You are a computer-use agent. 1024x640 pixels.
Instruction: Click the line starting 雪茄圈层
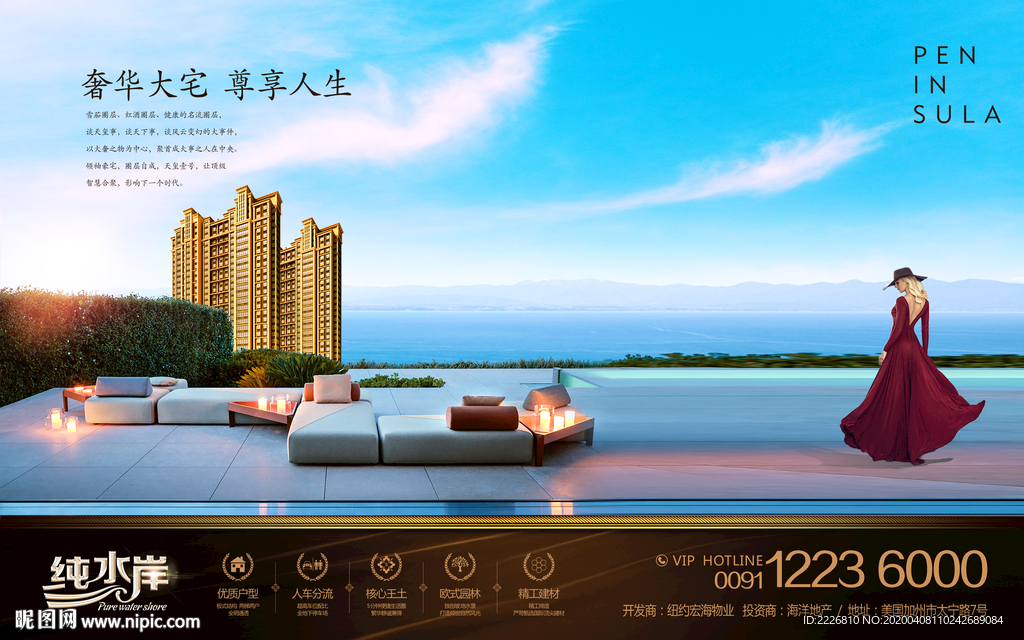click(154, 115)
